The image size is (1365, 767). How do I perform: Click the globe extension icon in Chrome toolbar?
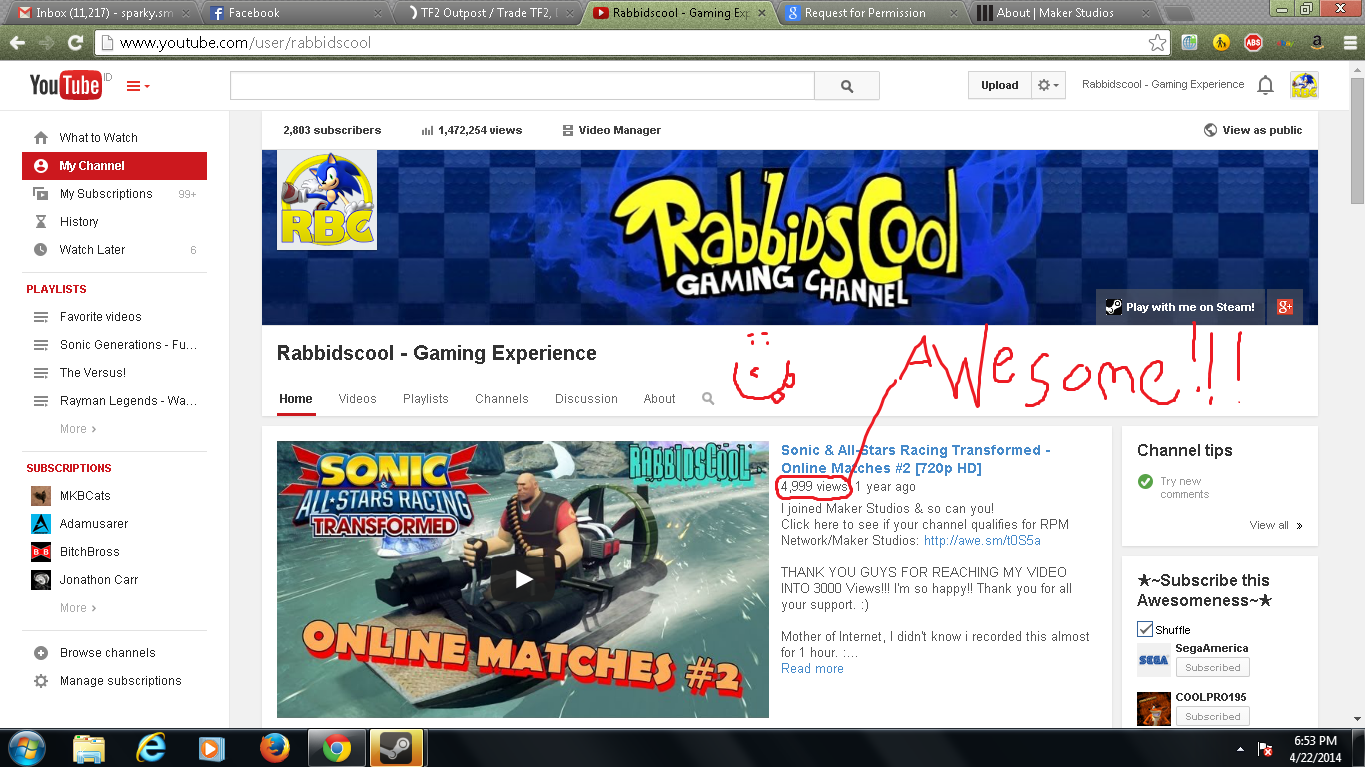[x=1189, y=43]
